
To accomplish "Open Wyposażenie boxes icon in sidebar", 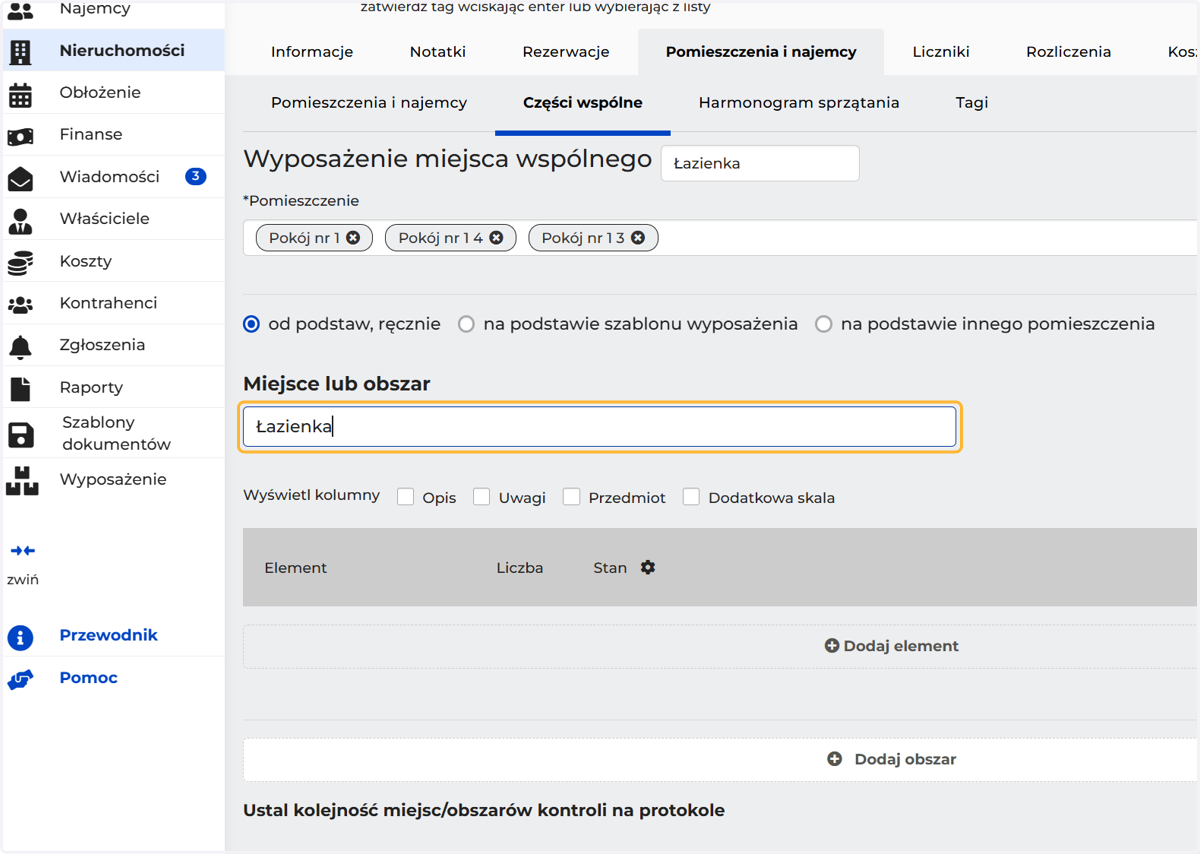I will pyautogui.click(x=21, y=481).
